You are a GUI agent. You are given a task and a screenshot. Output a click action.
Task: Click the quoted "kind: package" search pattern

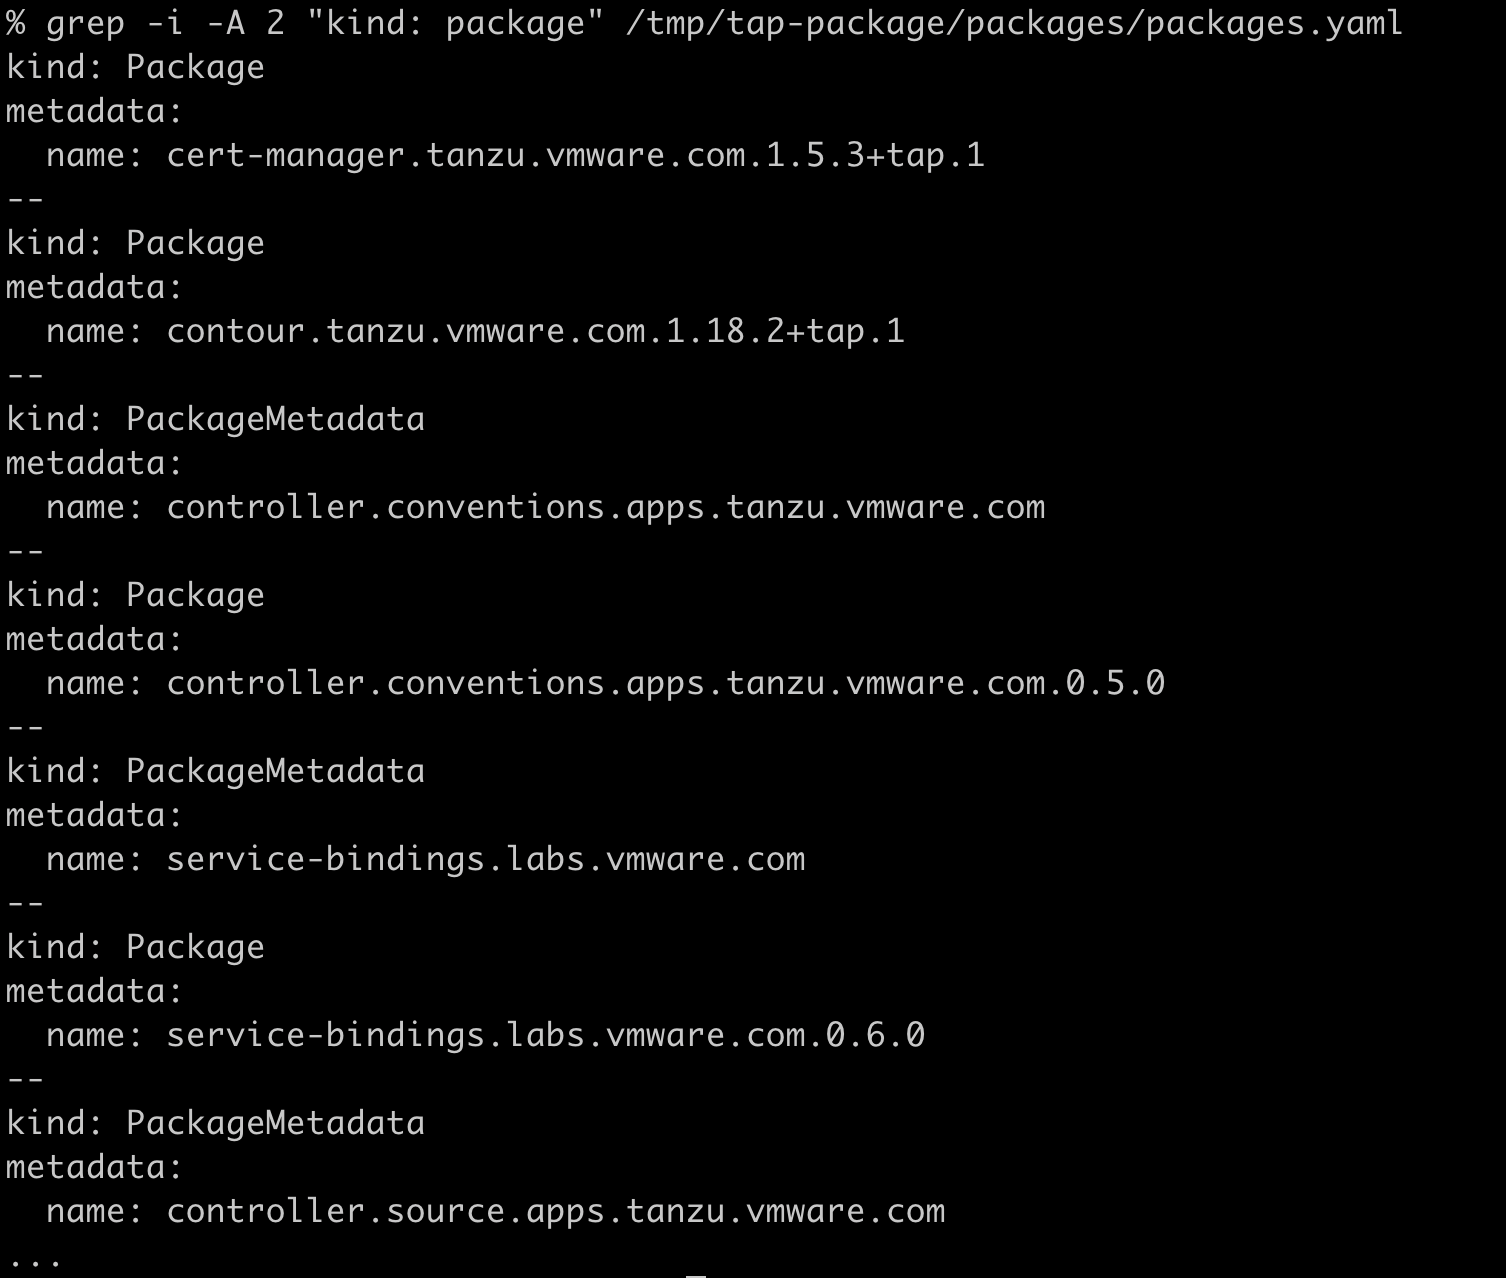point(445,22)
